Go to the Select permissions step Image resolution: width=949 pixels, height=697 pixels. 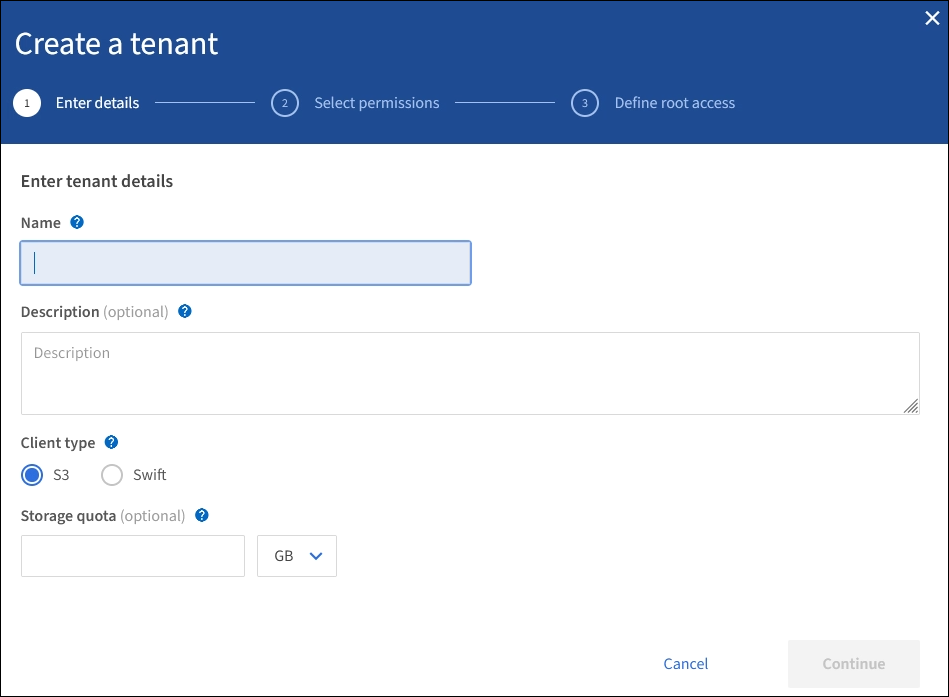click(x=376, y=103)
